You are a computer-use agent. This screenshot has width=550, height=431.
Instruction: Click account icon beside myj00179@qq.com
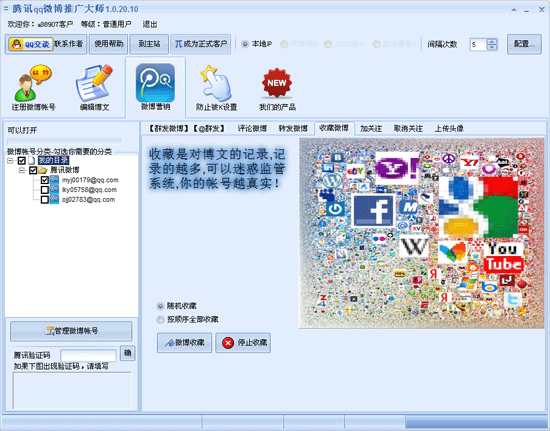pos(54,180)
